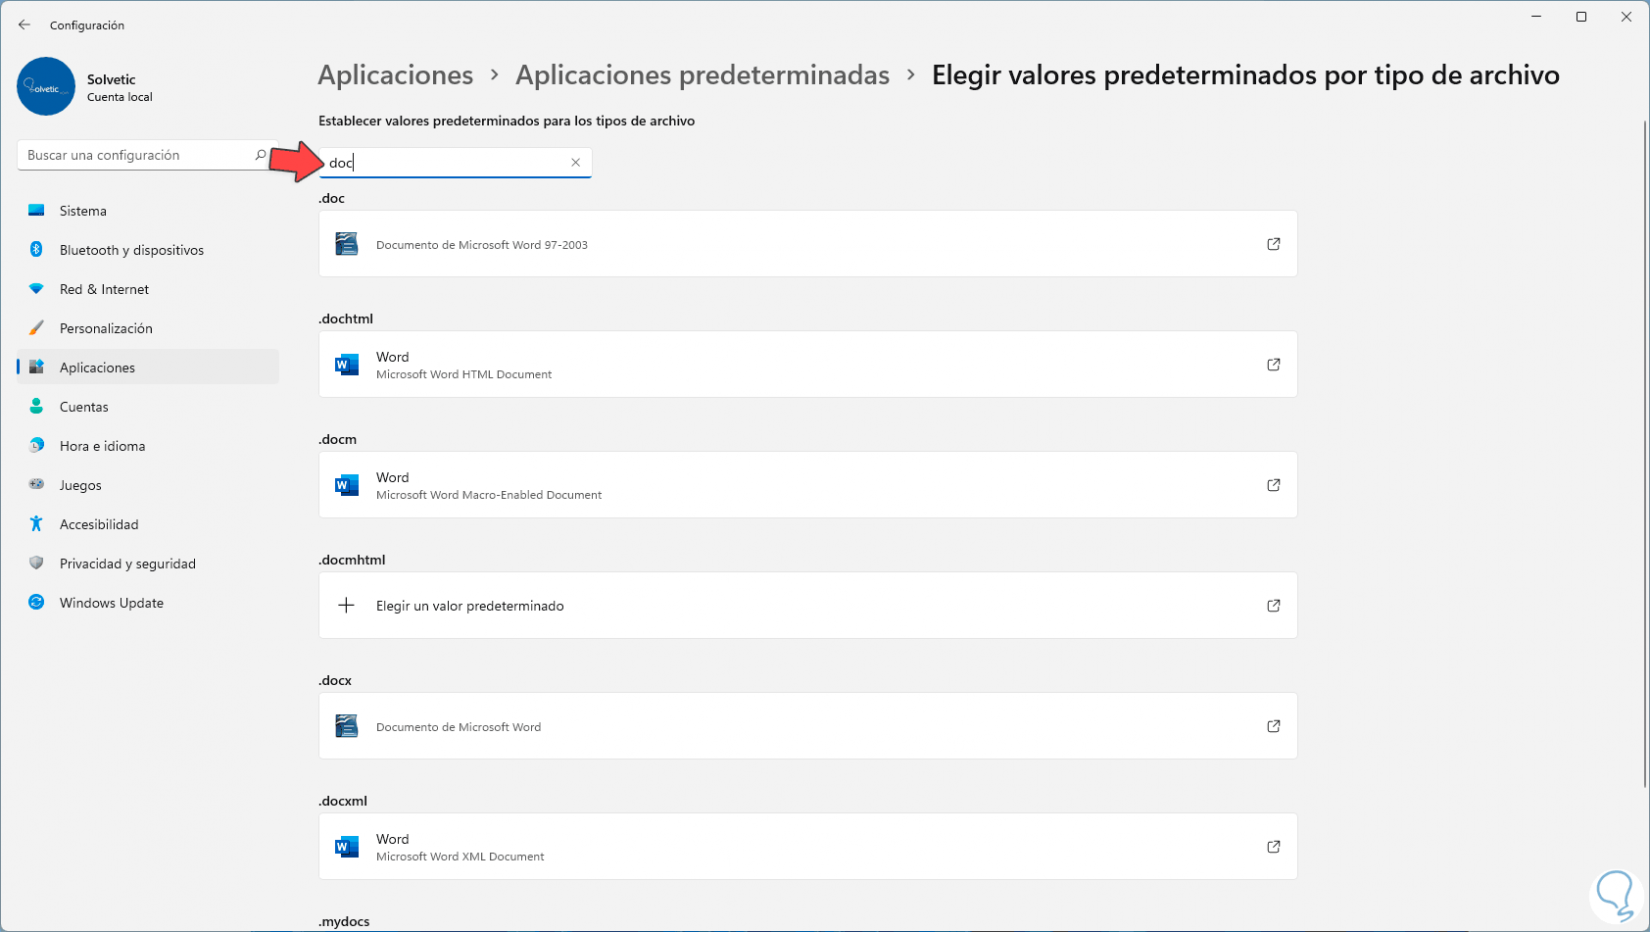Screen dimensions: 1650x932
Task: Open external link icon for .doc default
Action: click(1273, 244)
